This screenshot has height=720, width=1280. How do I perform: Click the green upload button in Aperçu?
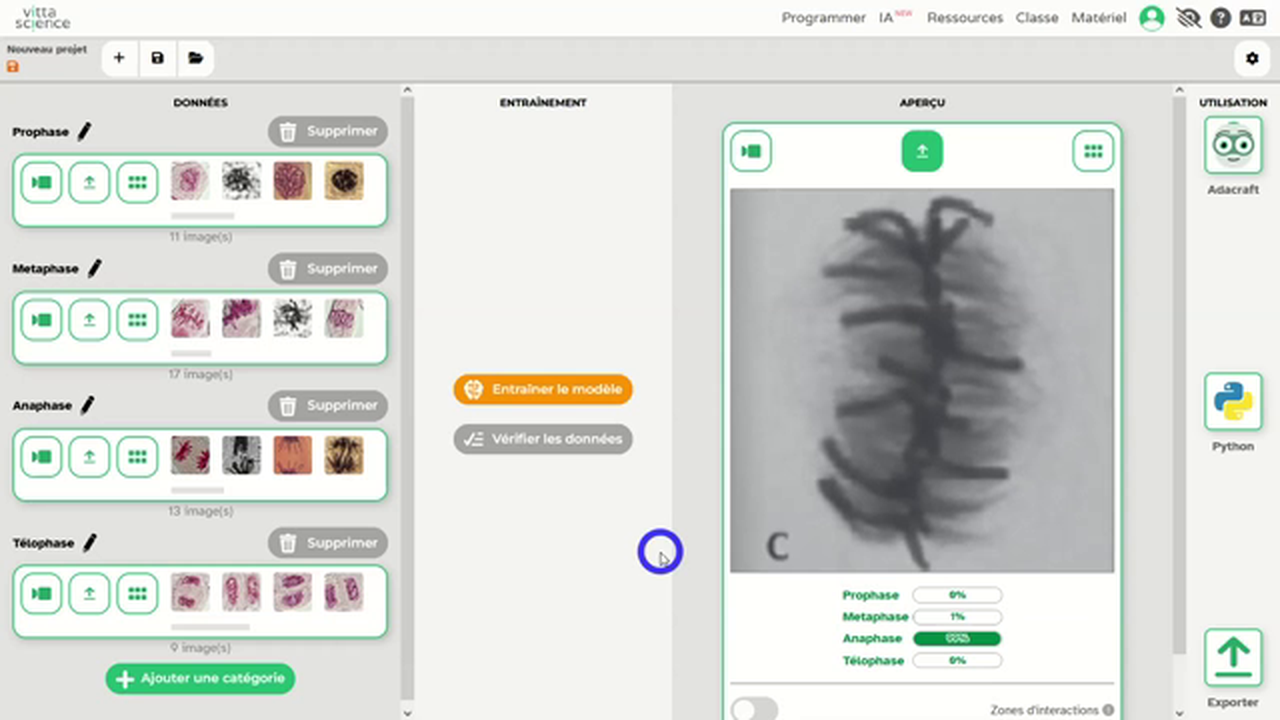coord(922,152)
